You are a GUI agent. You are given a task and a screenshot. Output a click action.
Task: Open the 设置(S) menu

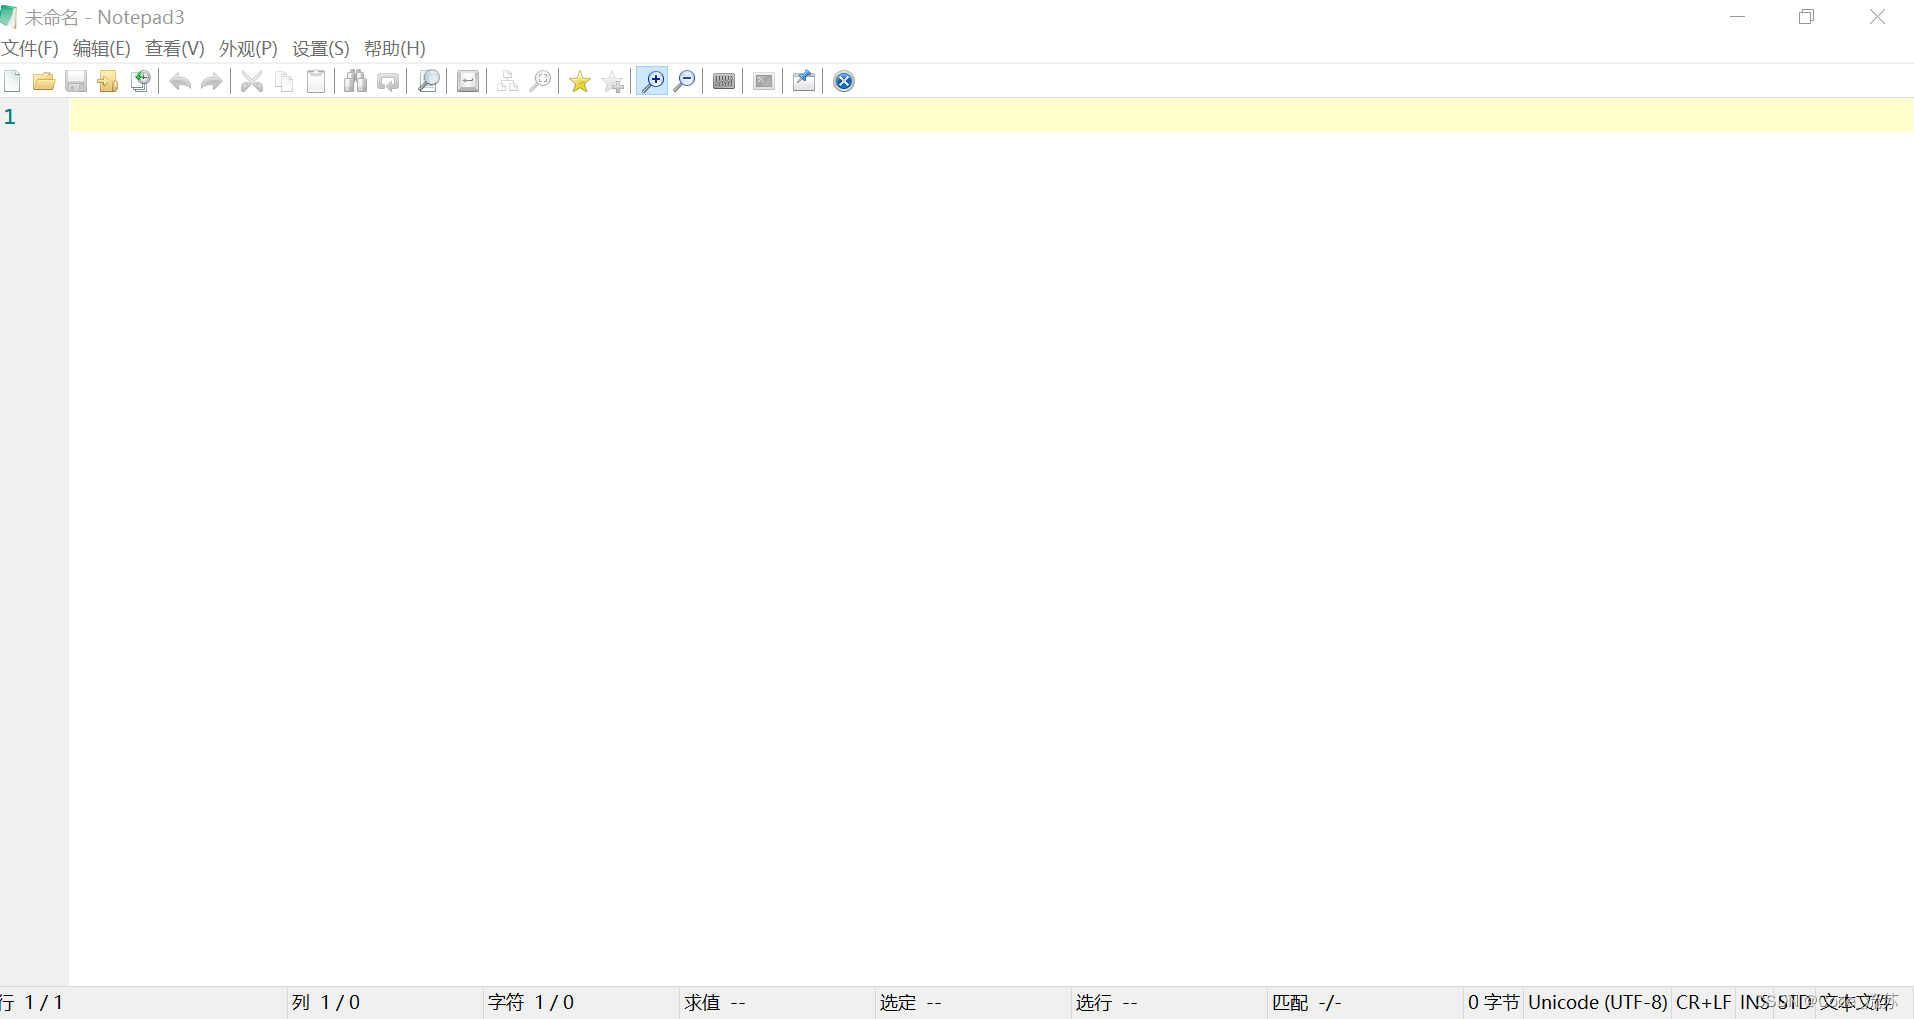[321, 48]
